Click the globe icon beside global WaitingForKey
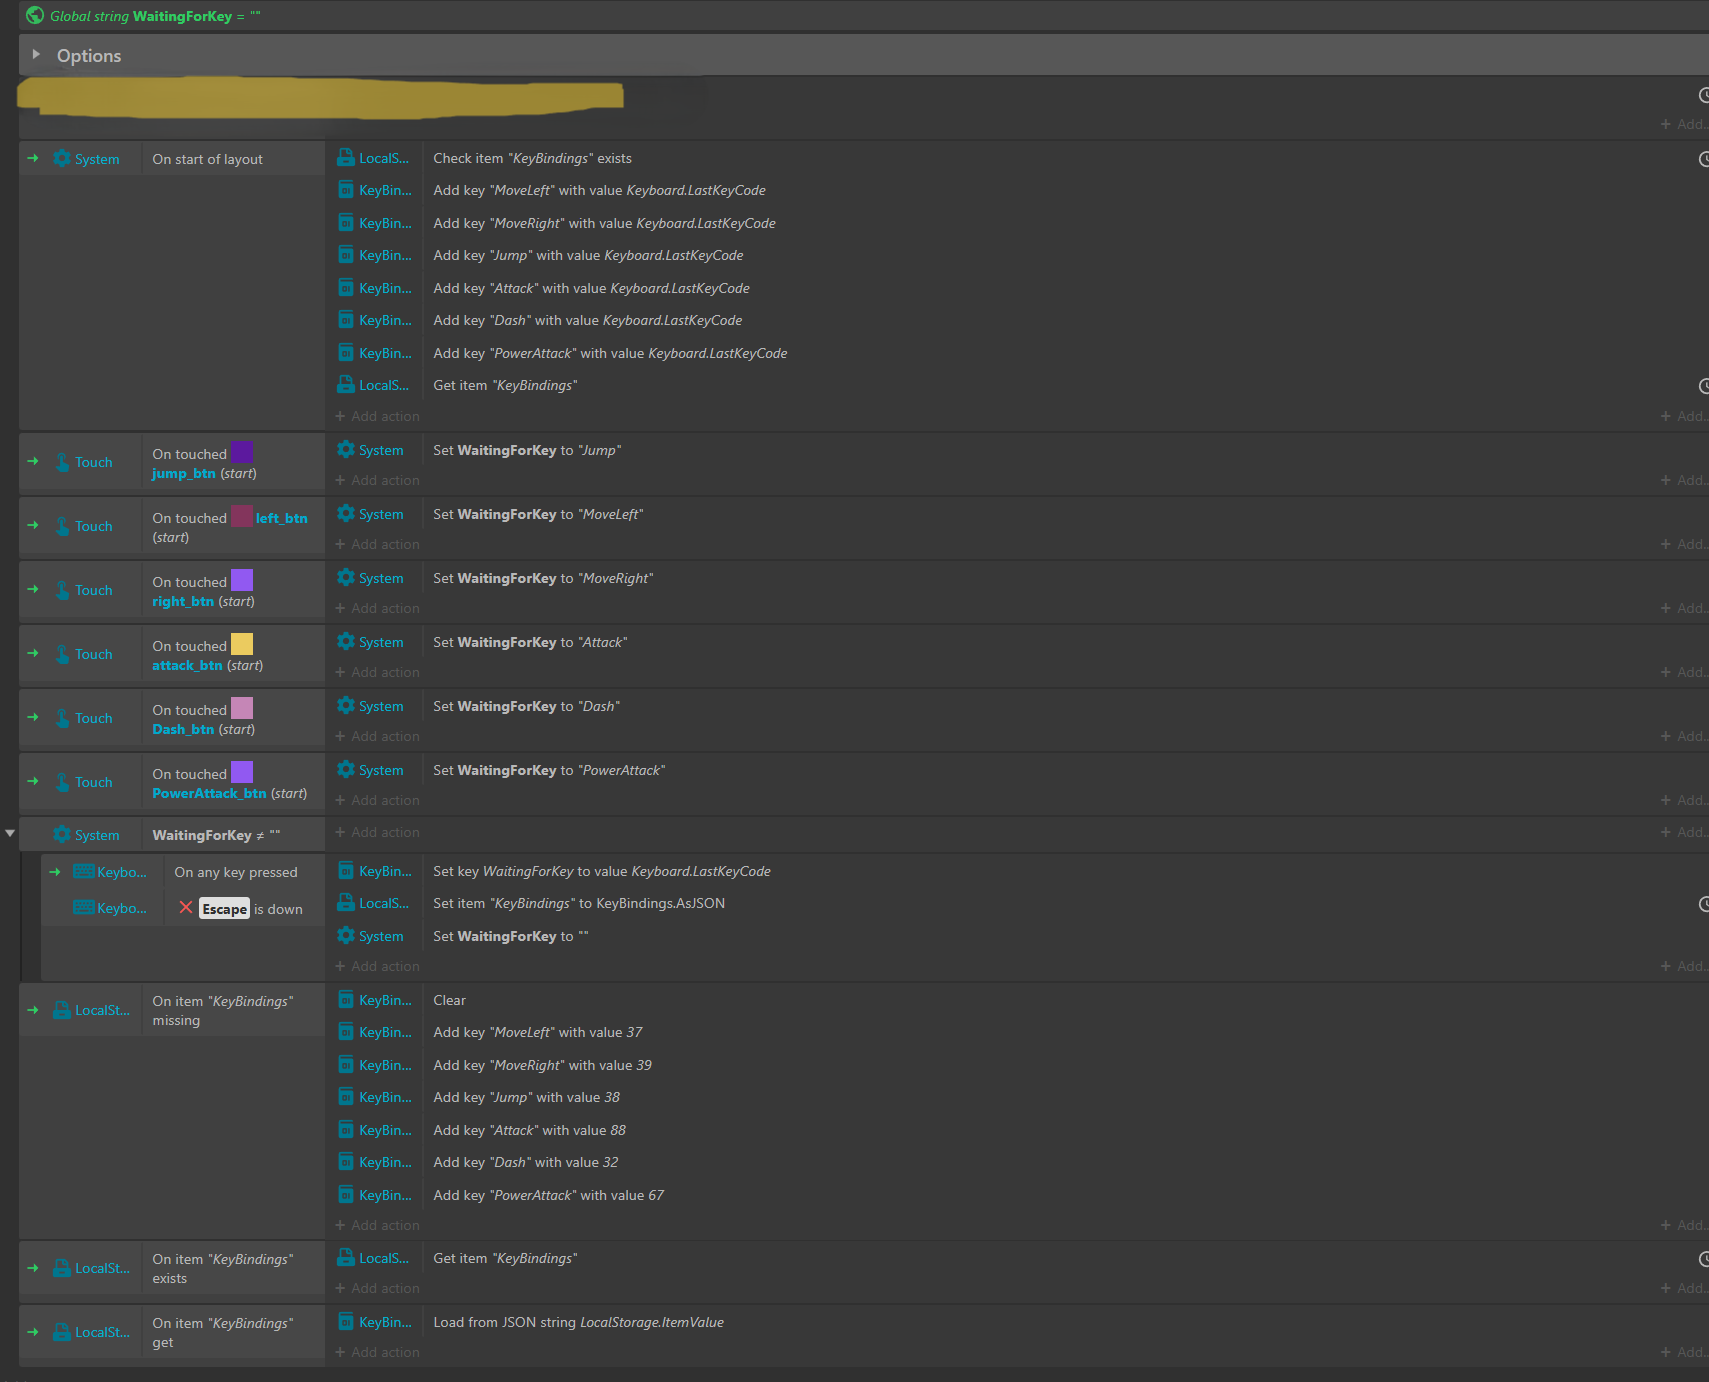 click(35, 16)
